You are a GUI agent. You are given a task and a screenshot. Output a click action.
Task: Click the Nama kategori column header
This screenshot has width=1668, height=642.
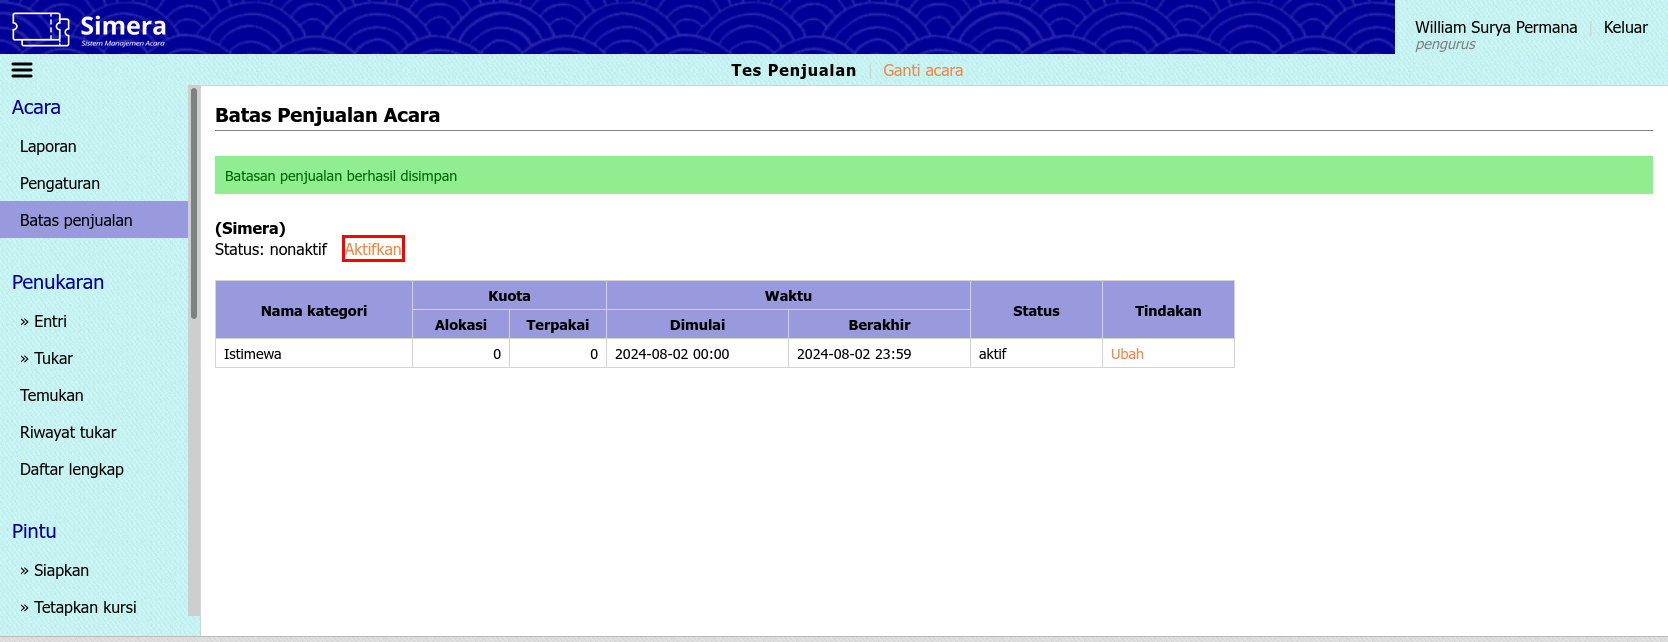click(314, 310)
